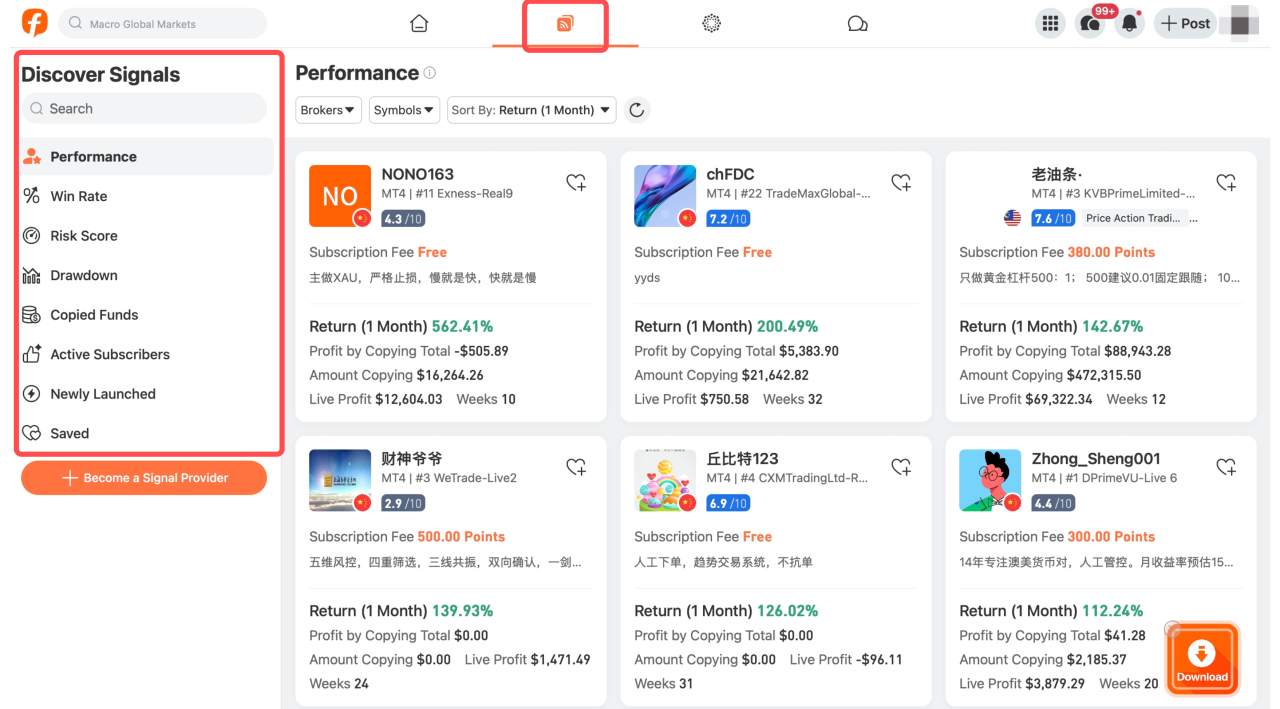Click 老油条 risk score 7.6/10 badge

pos(1053,219)
